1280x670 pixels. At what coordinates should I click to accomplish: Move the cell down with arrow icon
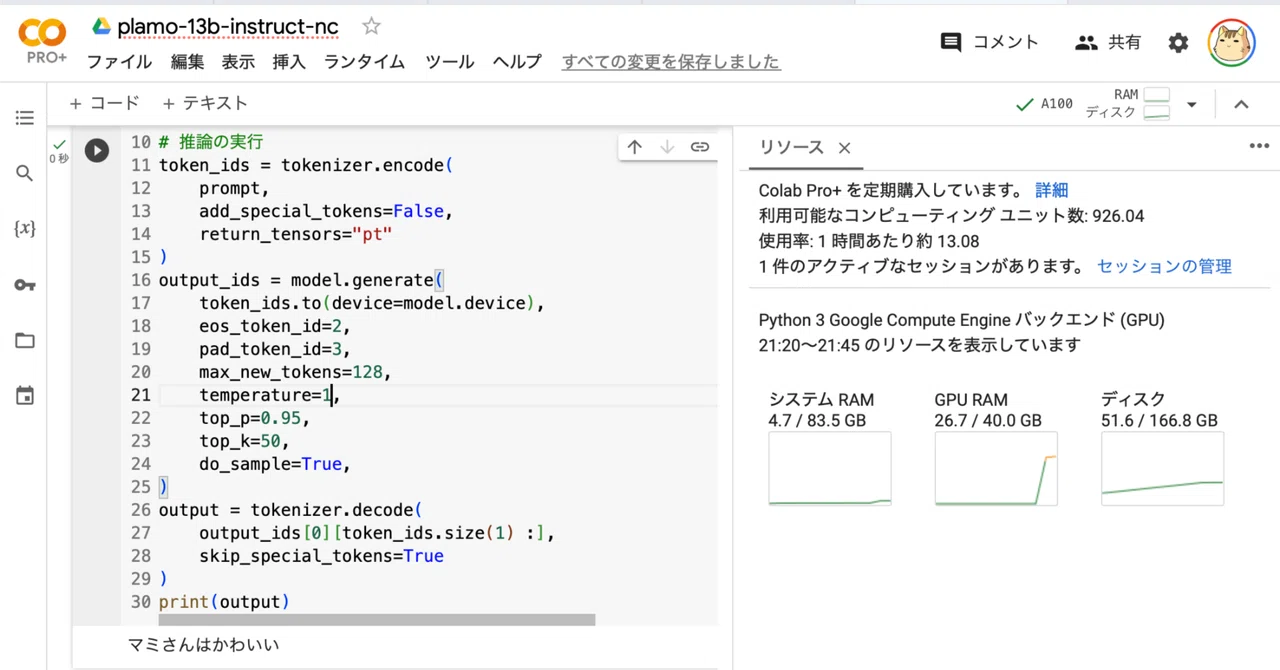[x=667, y=147]
